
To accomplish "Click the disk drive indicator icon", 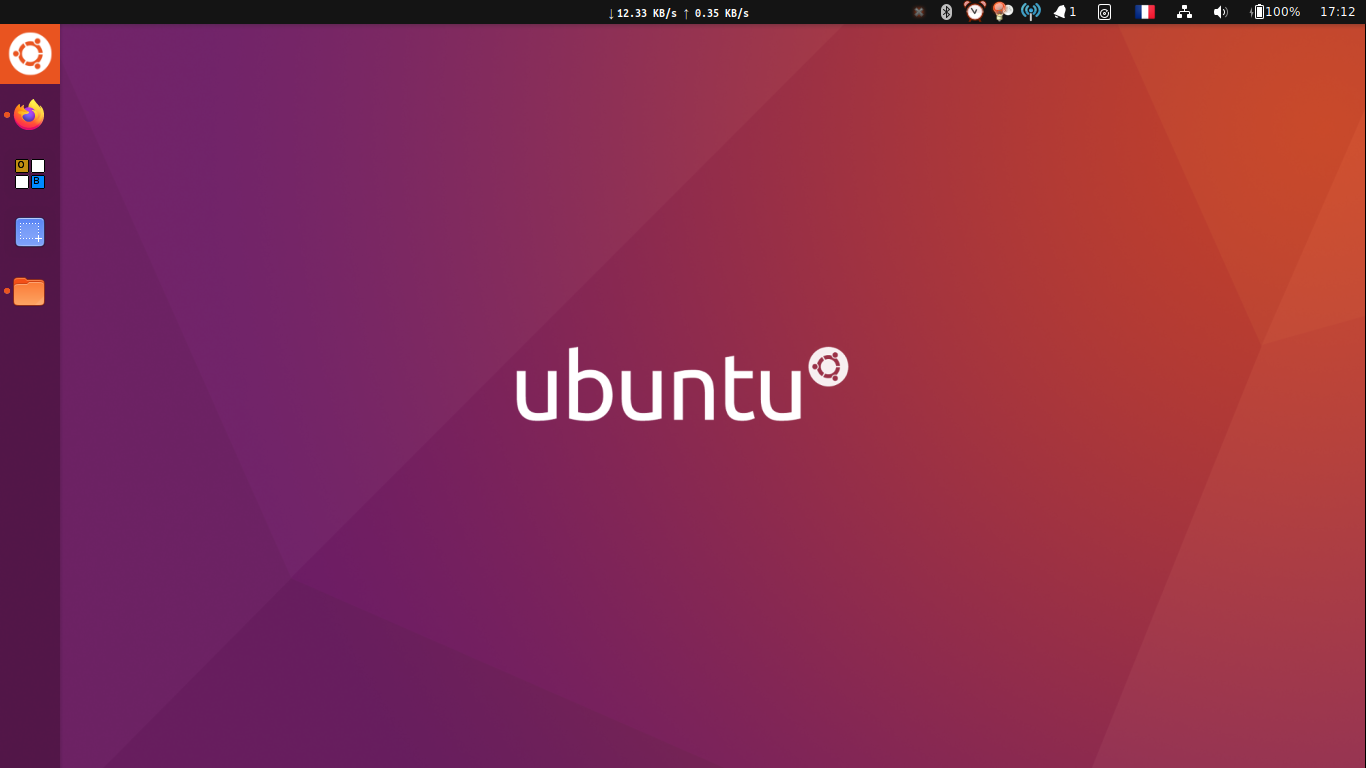I will 1104,12.
